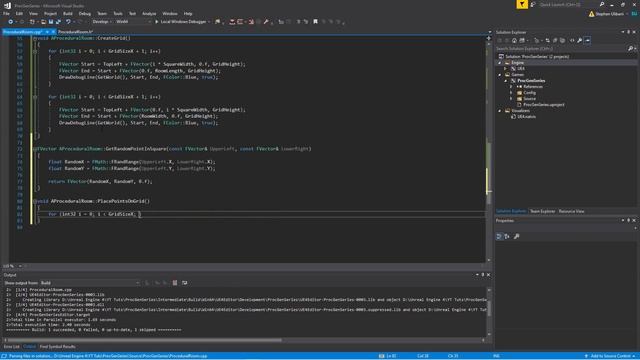640x360 pixels.
Task: Open the Debug menu
Action: pos(84,13)
